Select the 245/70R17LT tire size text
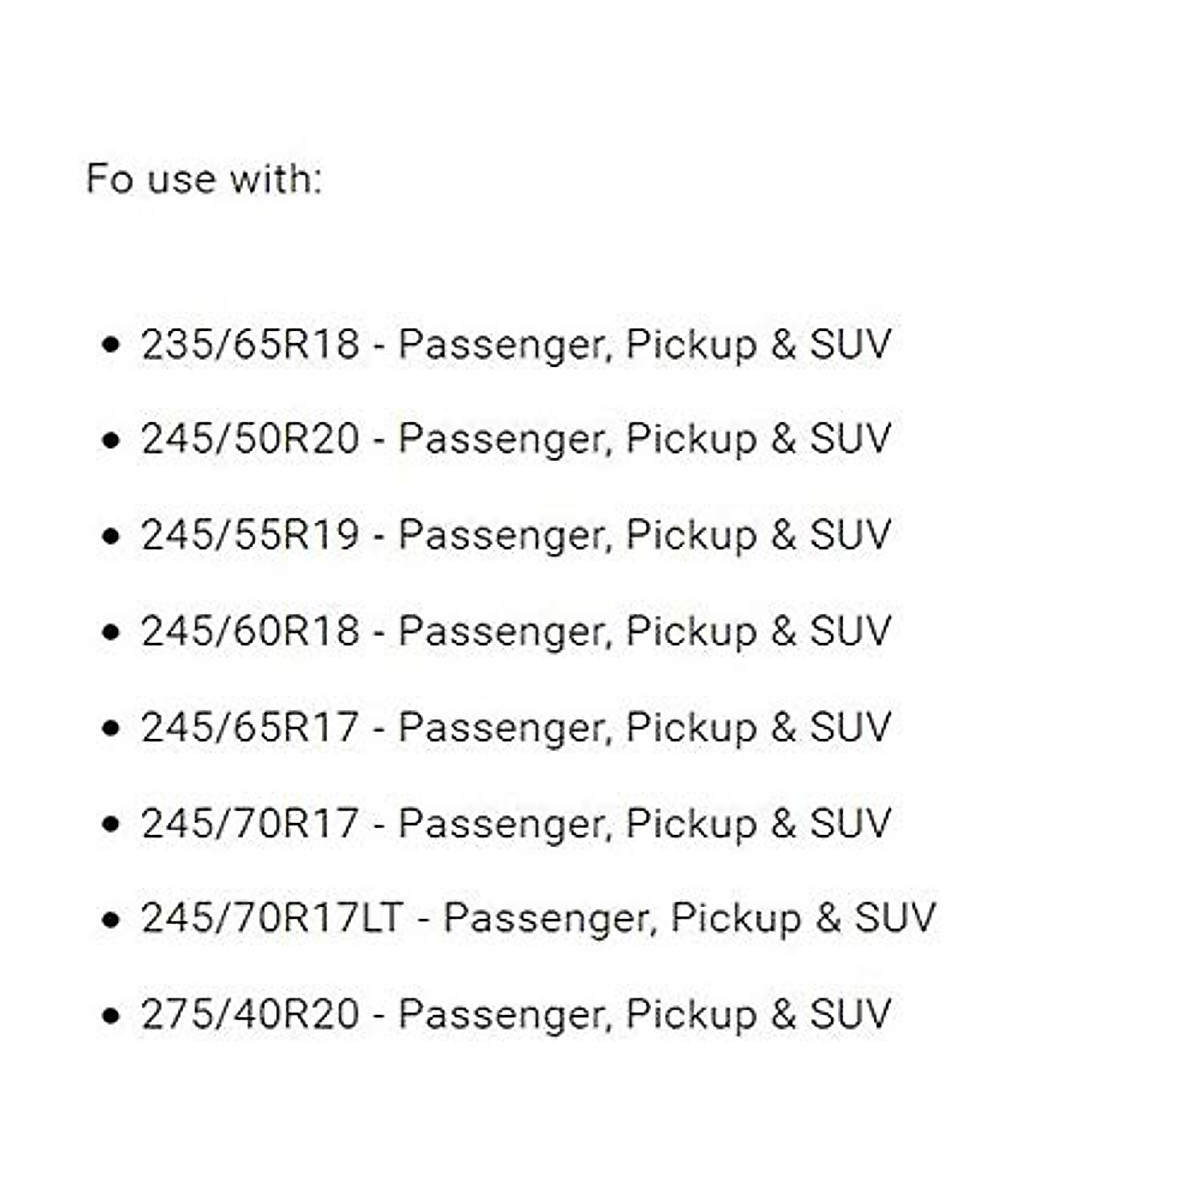The height and width of the screenshot is (1200, 1200). (272, 919)
